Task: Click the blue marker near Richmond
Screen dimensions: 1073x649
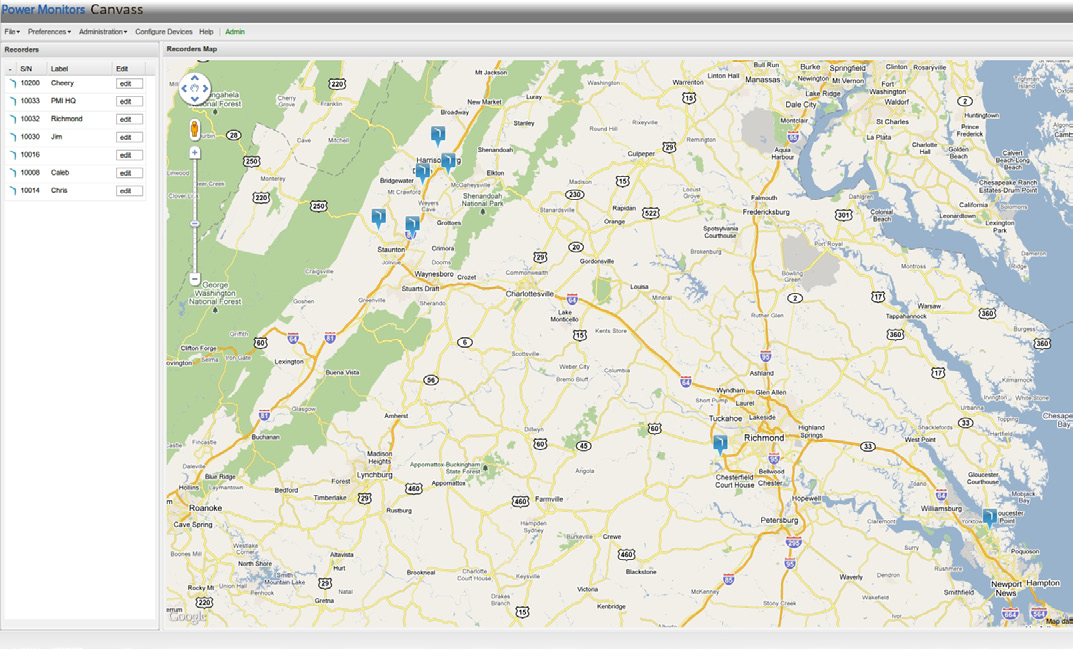Action: [x=719, y=440]
